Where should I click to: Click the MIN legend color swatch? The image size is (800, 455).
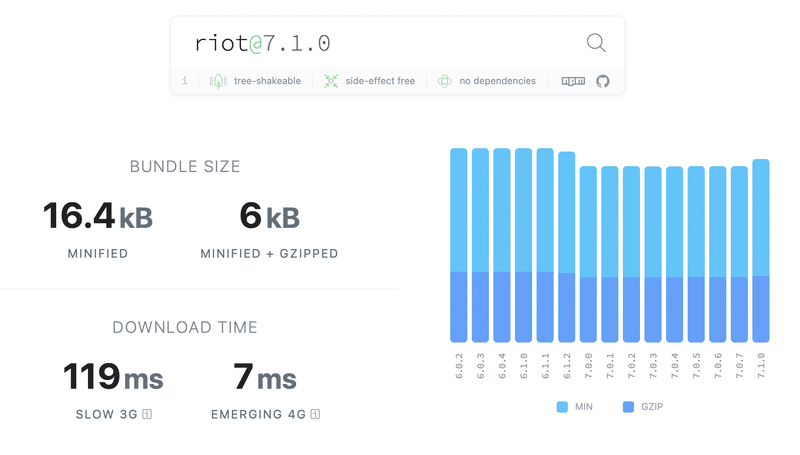562,407
